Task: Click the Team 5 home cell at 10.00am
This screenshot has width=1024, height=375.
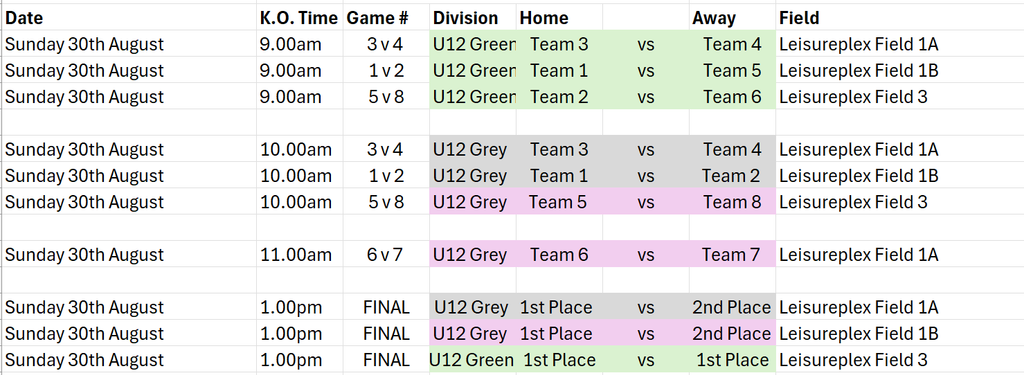Action: [559, 202]
